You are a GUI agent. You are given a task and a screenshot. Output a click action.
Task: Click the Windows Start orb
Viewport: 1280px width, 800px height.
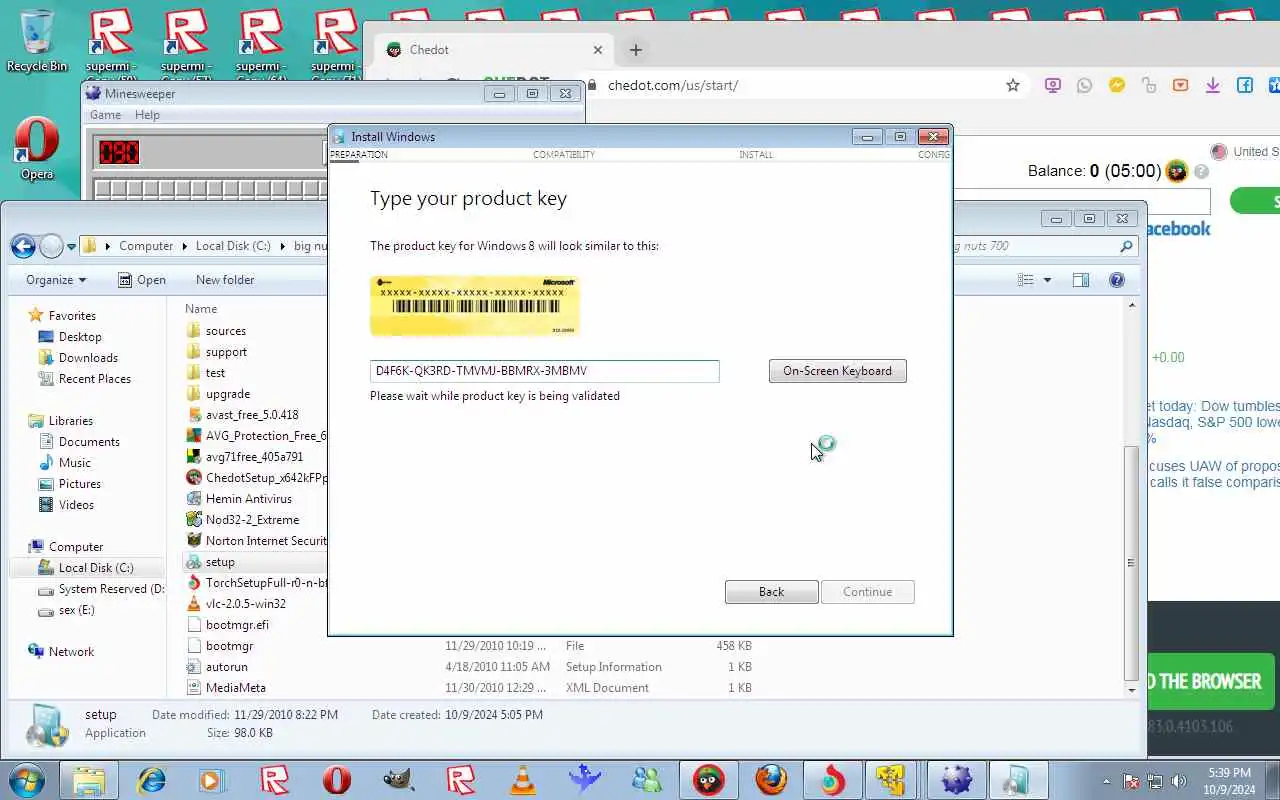(27, 779)
